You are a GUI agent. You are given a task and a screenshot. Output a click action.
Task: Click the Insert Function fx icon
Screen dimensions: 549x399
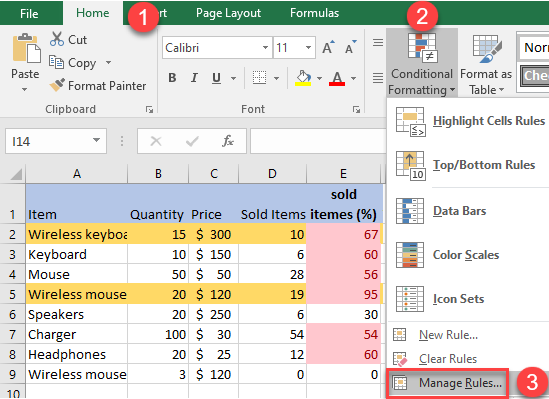[228, 141]
